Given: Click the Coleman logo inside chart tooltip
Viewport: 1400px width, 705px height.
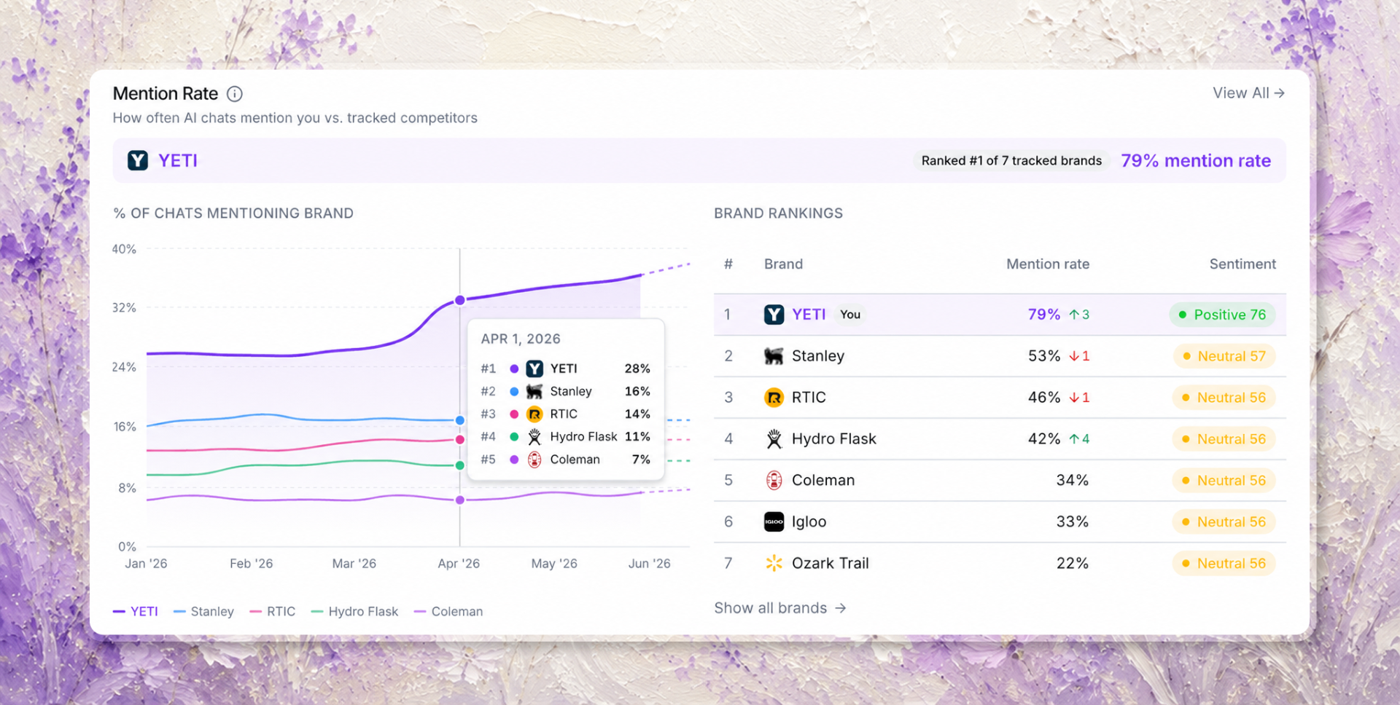Looking at the screenshot, I should [x=535, y=460].
